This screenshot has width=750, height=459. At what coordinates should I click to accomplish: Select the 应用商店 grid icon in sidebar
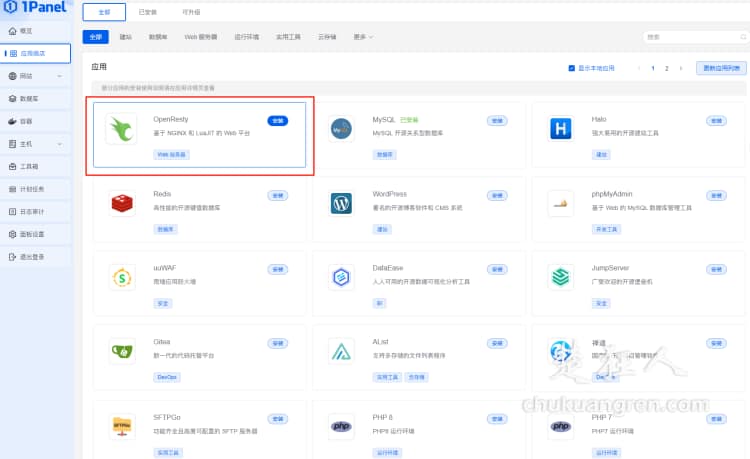(x=13, y=54)
